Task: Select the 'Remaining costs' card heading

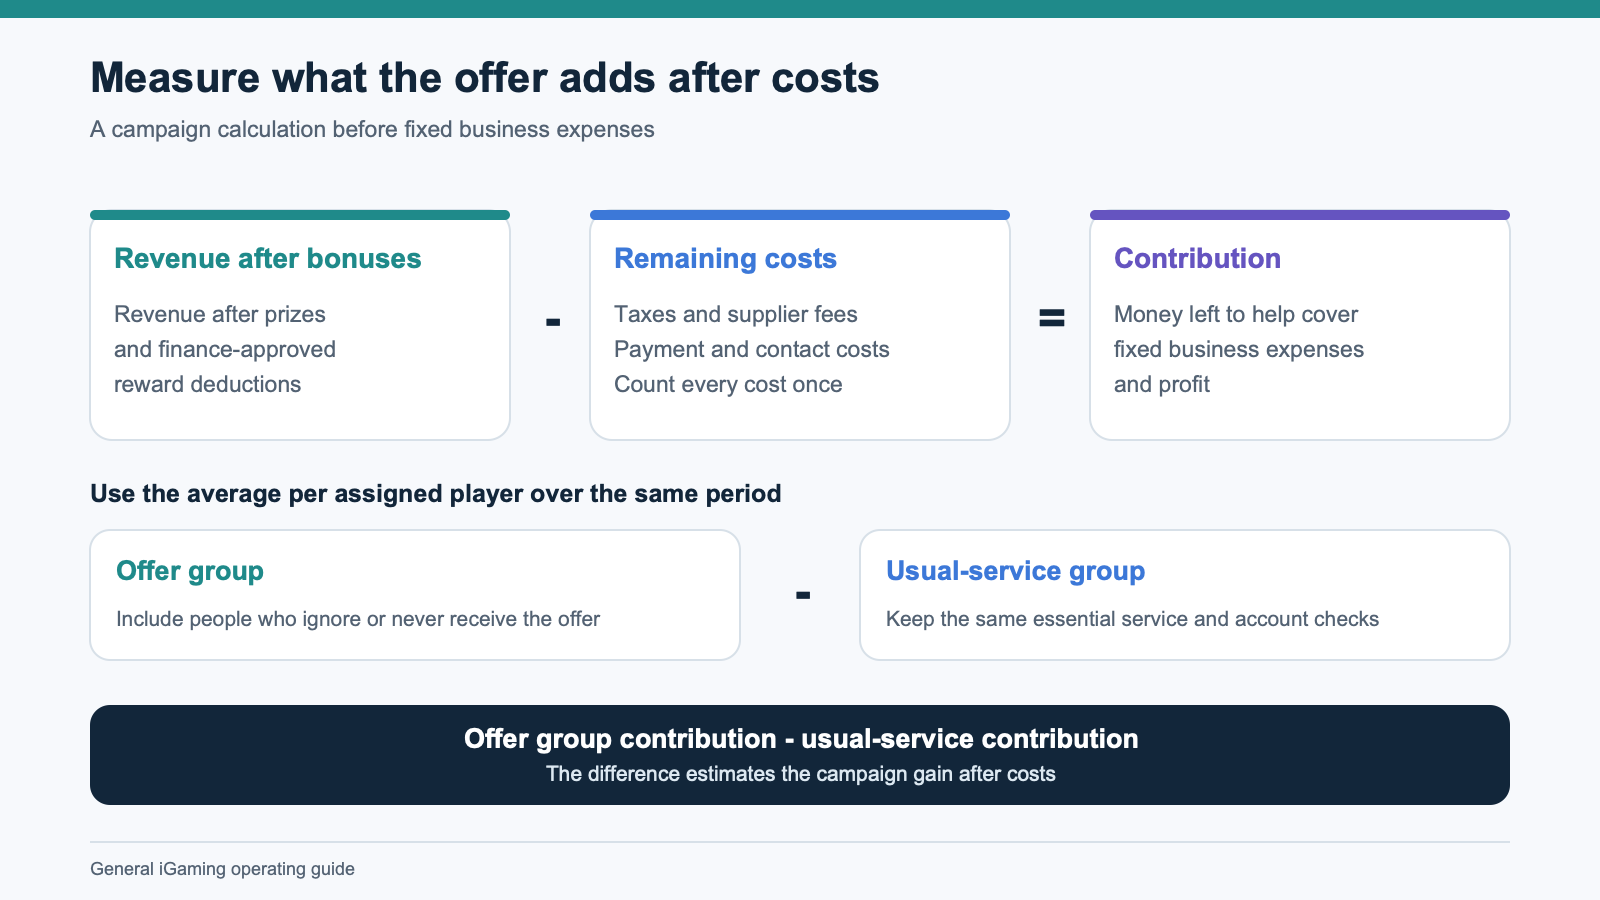Action: [x=725, y=258]
